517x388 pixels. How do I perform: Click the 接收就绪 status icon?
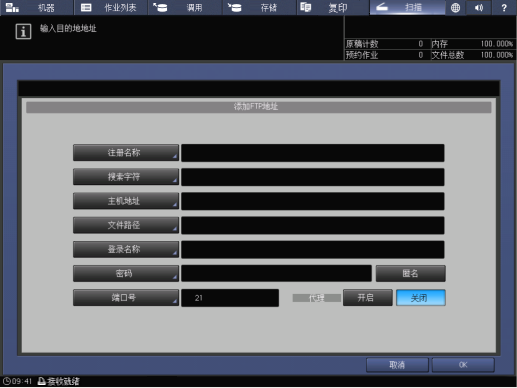[41, 381]
